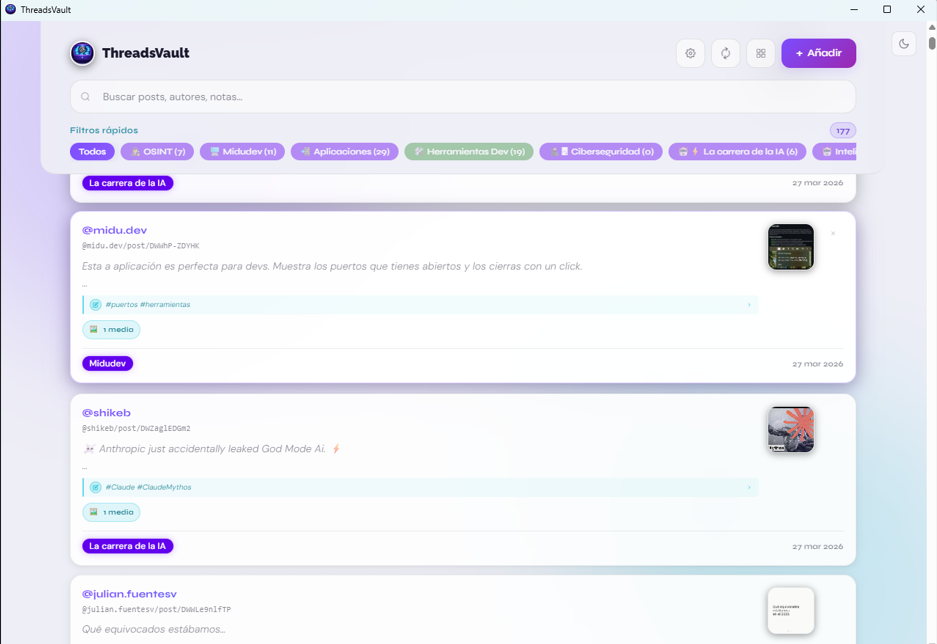Viewport: 937px width, 644px height.
Task: Edit note icon beside #puertos #herramientas
Action: tap(96, 305)
